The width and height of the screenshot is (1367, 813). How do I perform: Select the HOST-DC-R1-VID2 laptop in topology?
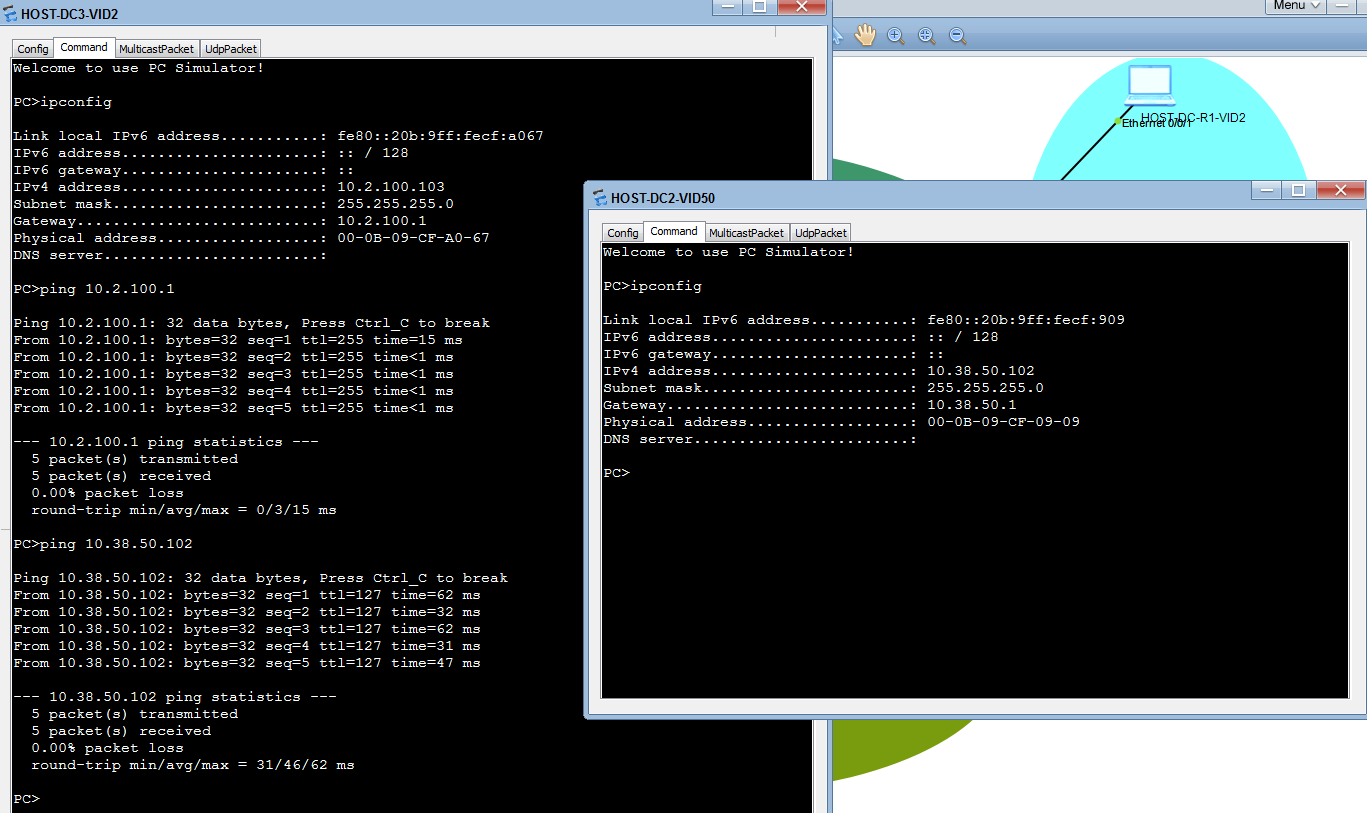click(1149, 86)
